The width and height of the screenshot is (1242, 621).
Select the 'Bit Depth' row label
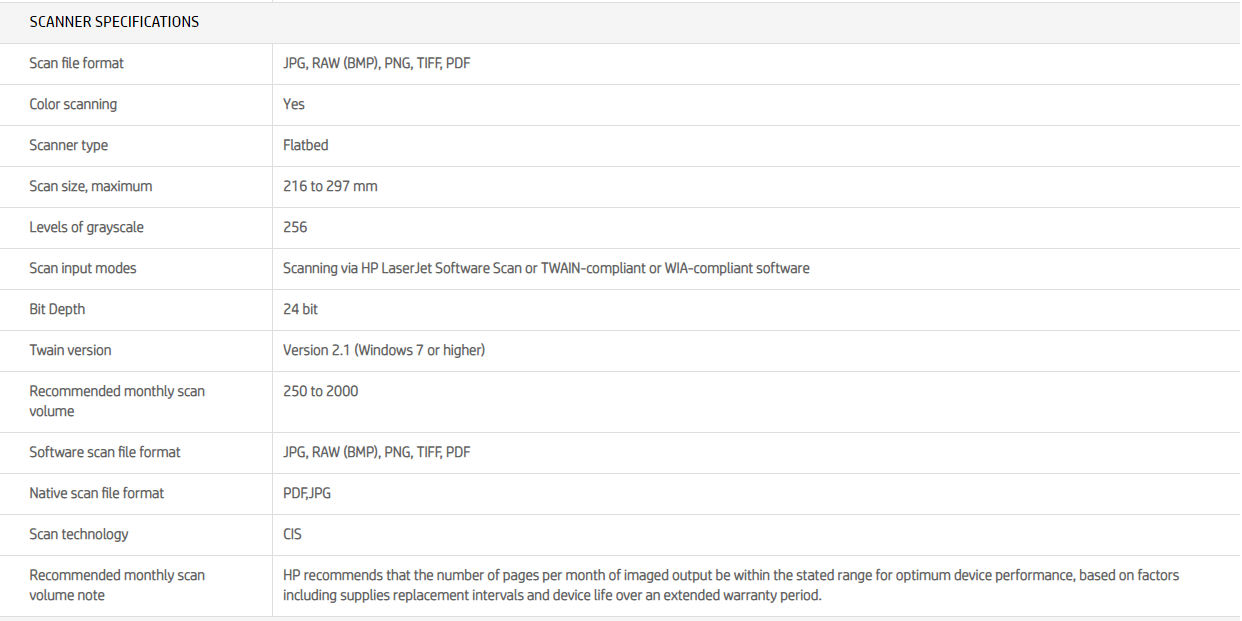tap(57, 309)
